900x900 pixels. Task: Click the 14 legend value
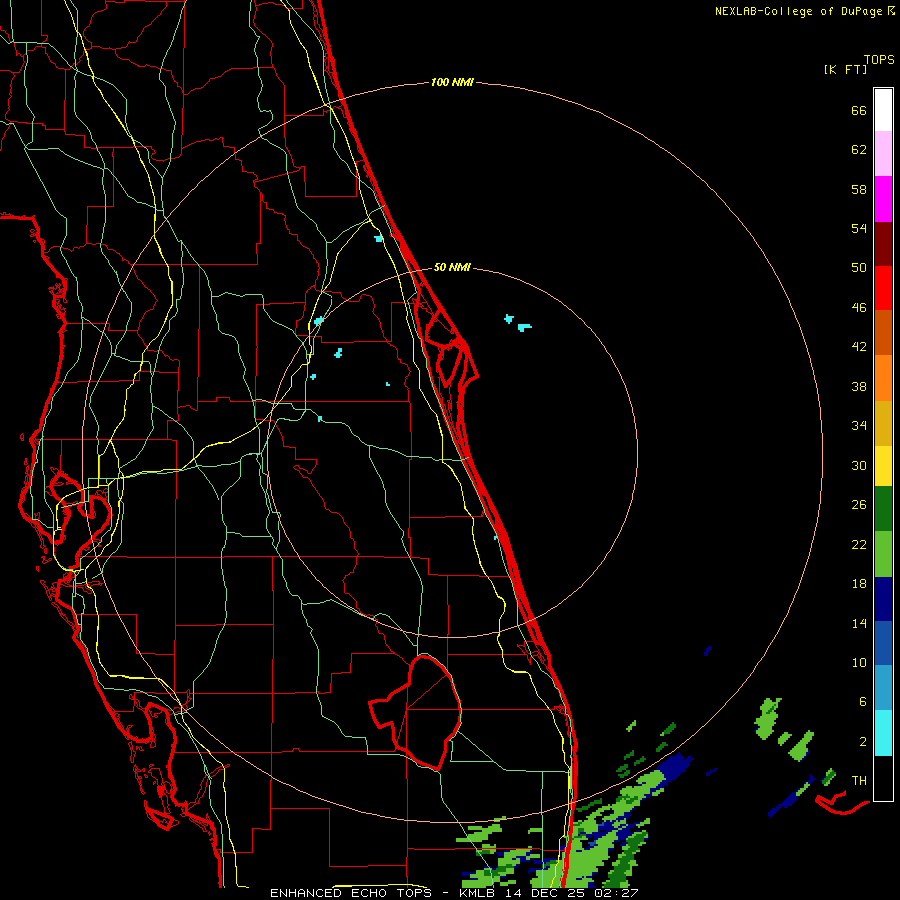[x=859, y=623]
